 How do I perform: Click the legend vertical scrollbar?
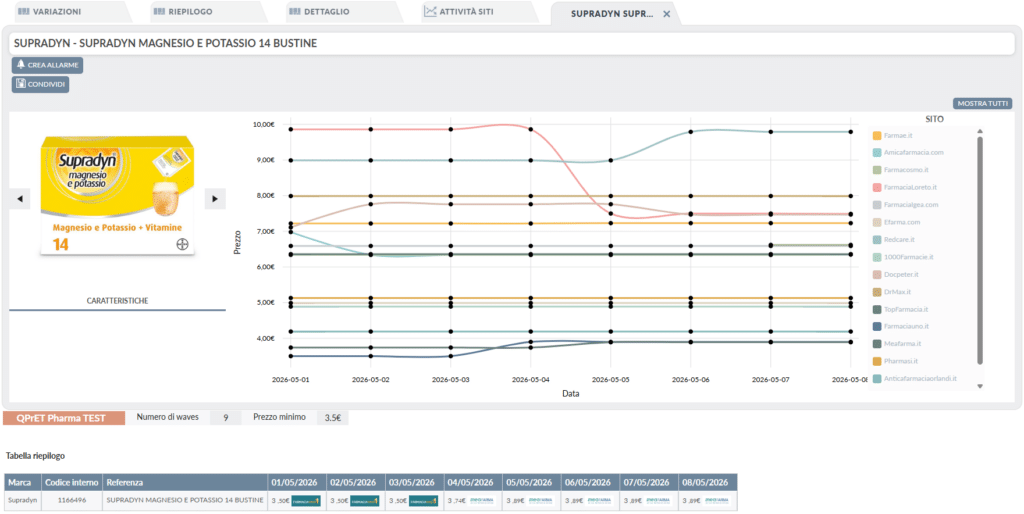(x=979, y=250)
